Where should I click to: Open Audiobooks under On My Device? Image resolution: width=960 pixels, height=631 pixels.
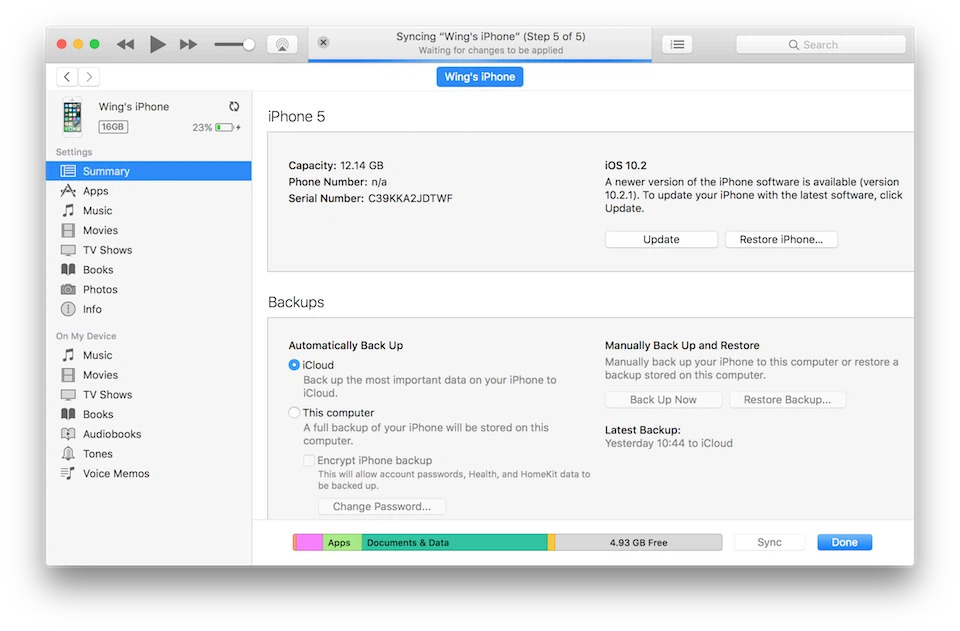point(149,434)
